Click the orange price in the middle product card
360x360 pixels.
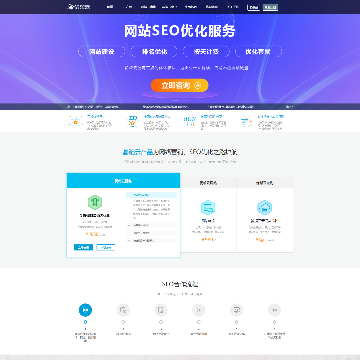pyautogui.click(x=208, y=239)
